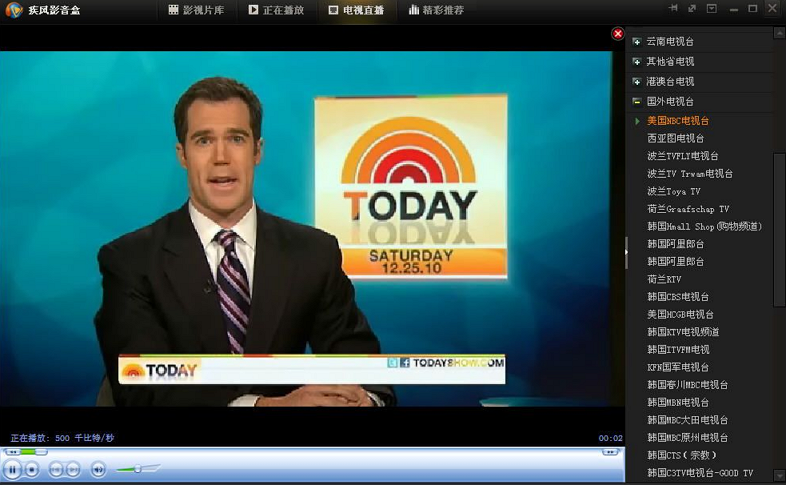This screenshot has height=485, width=786.
Task: Play the 韩国CTS（宗教）channel
Action: [x=682, y=455]
